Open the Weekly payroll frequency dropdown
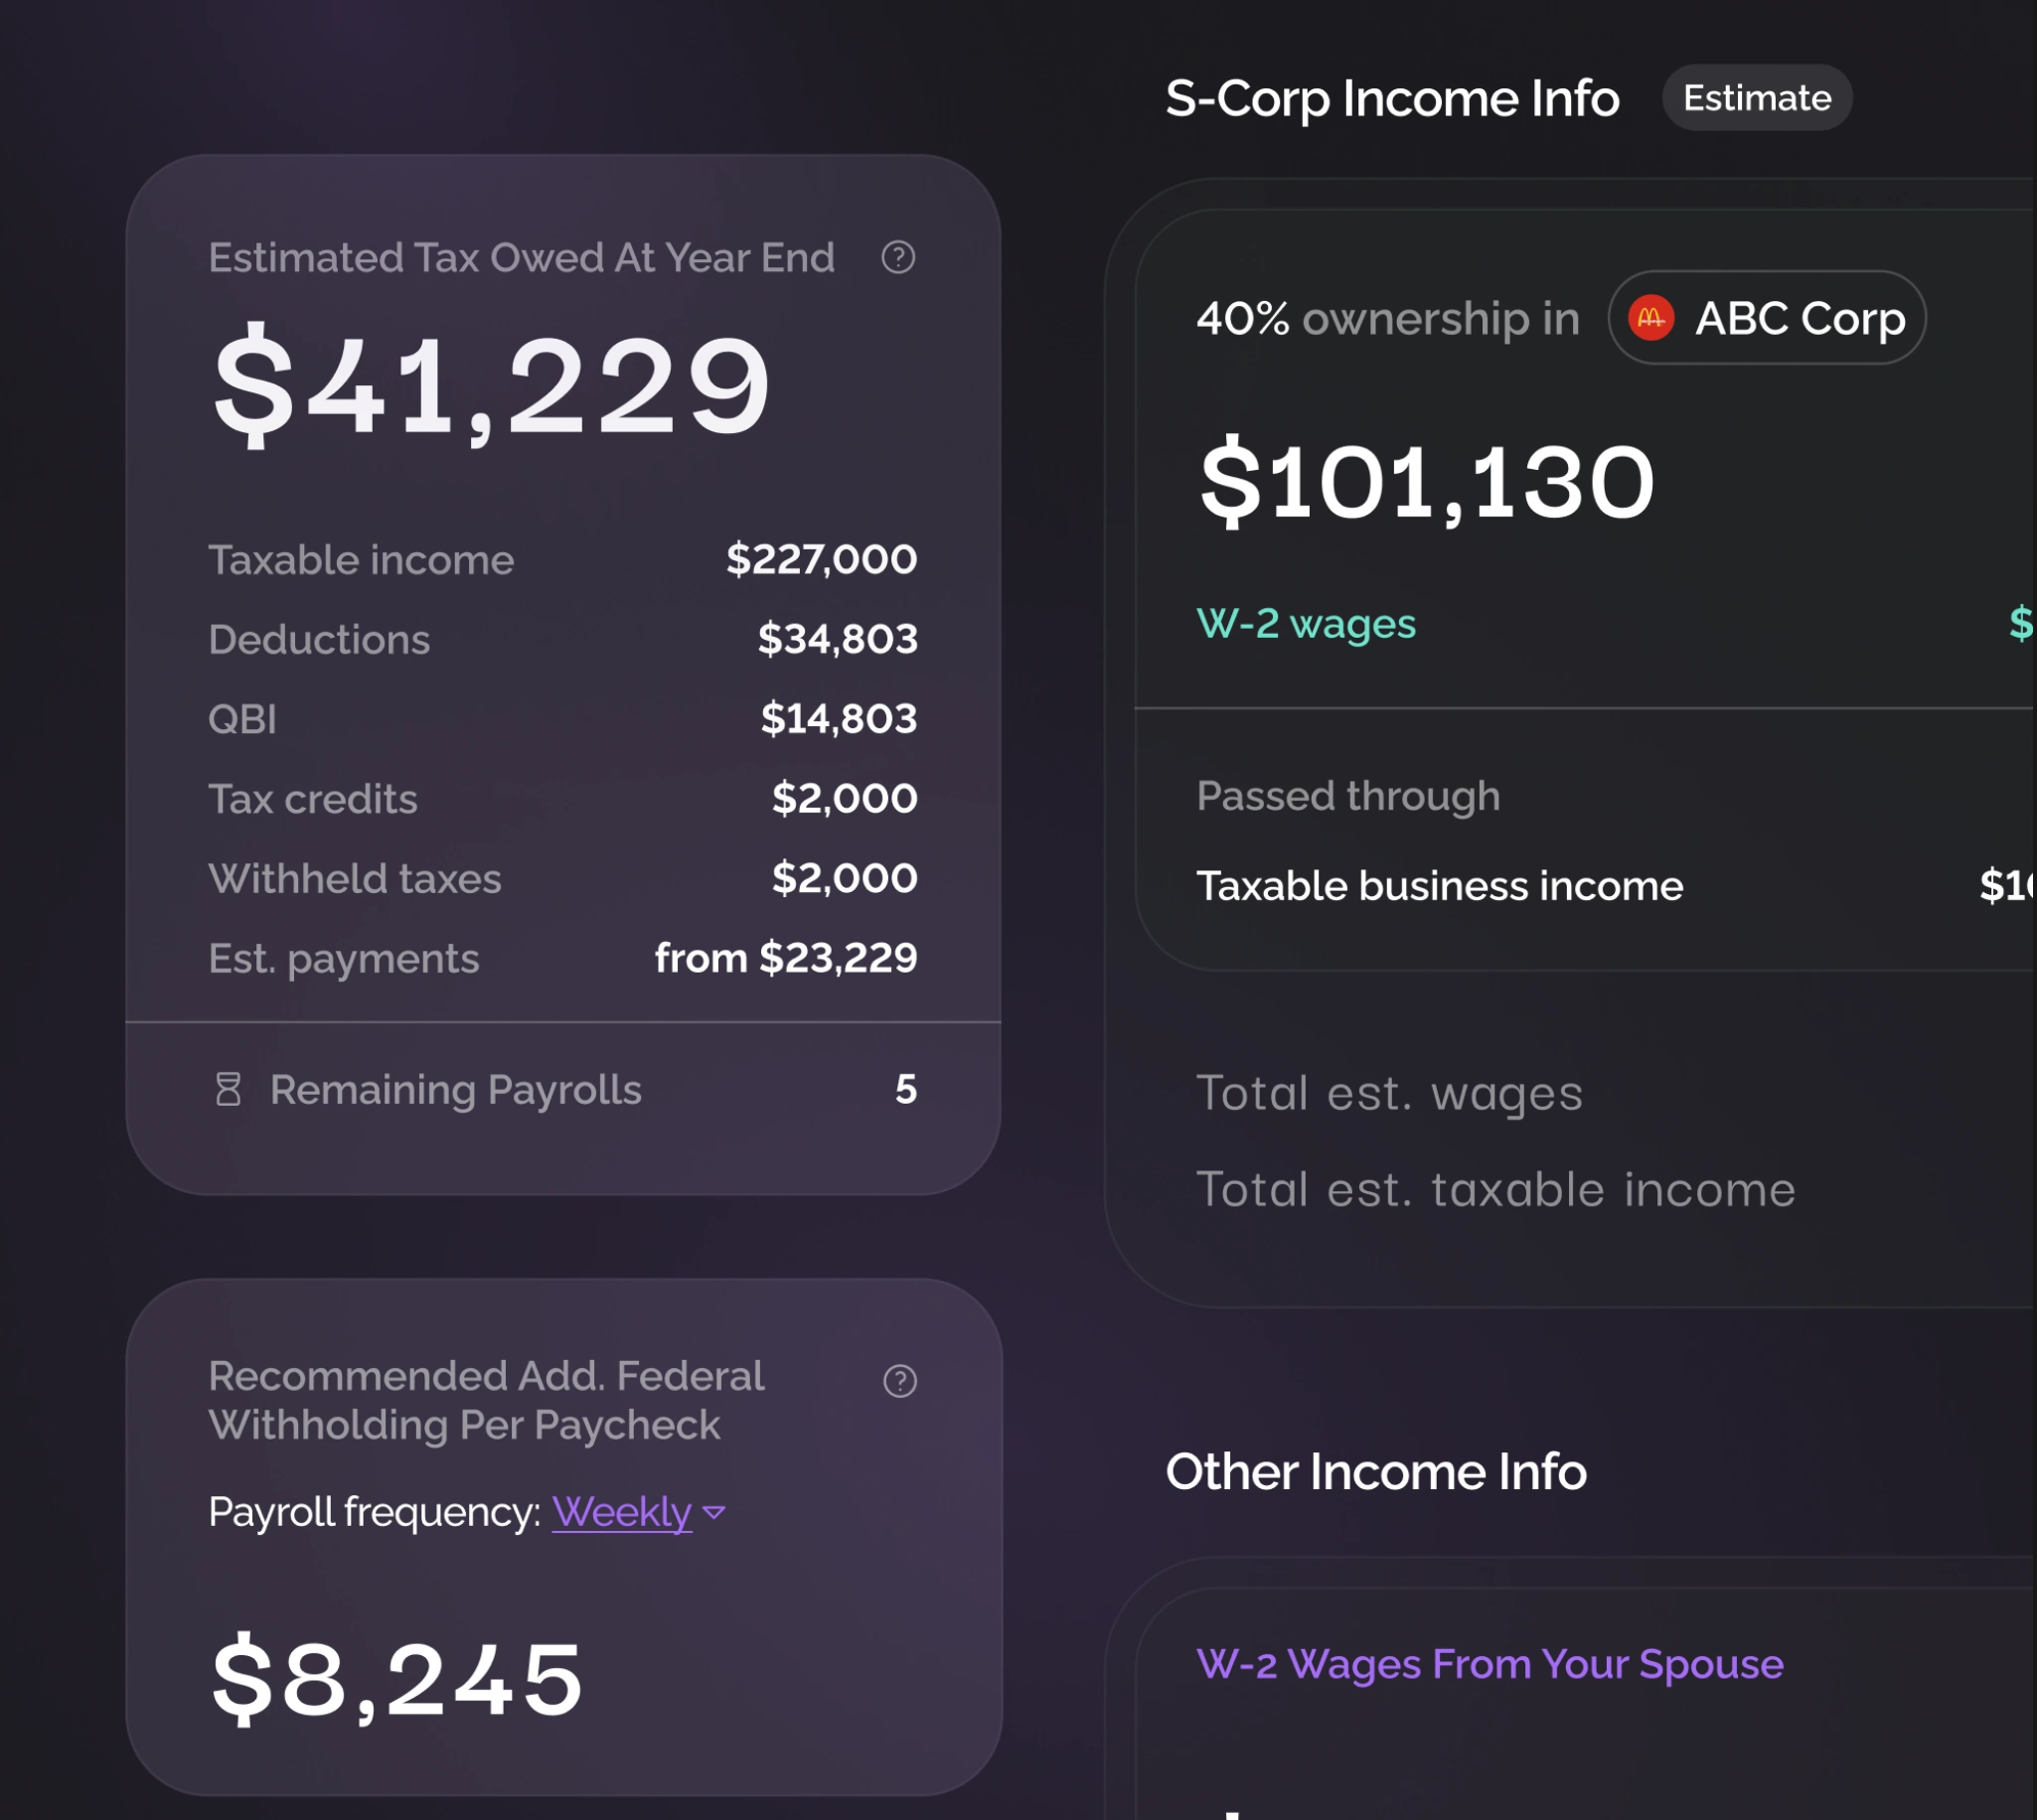Screen dimensions: 2037x1820 click(x=621, y=1511)
